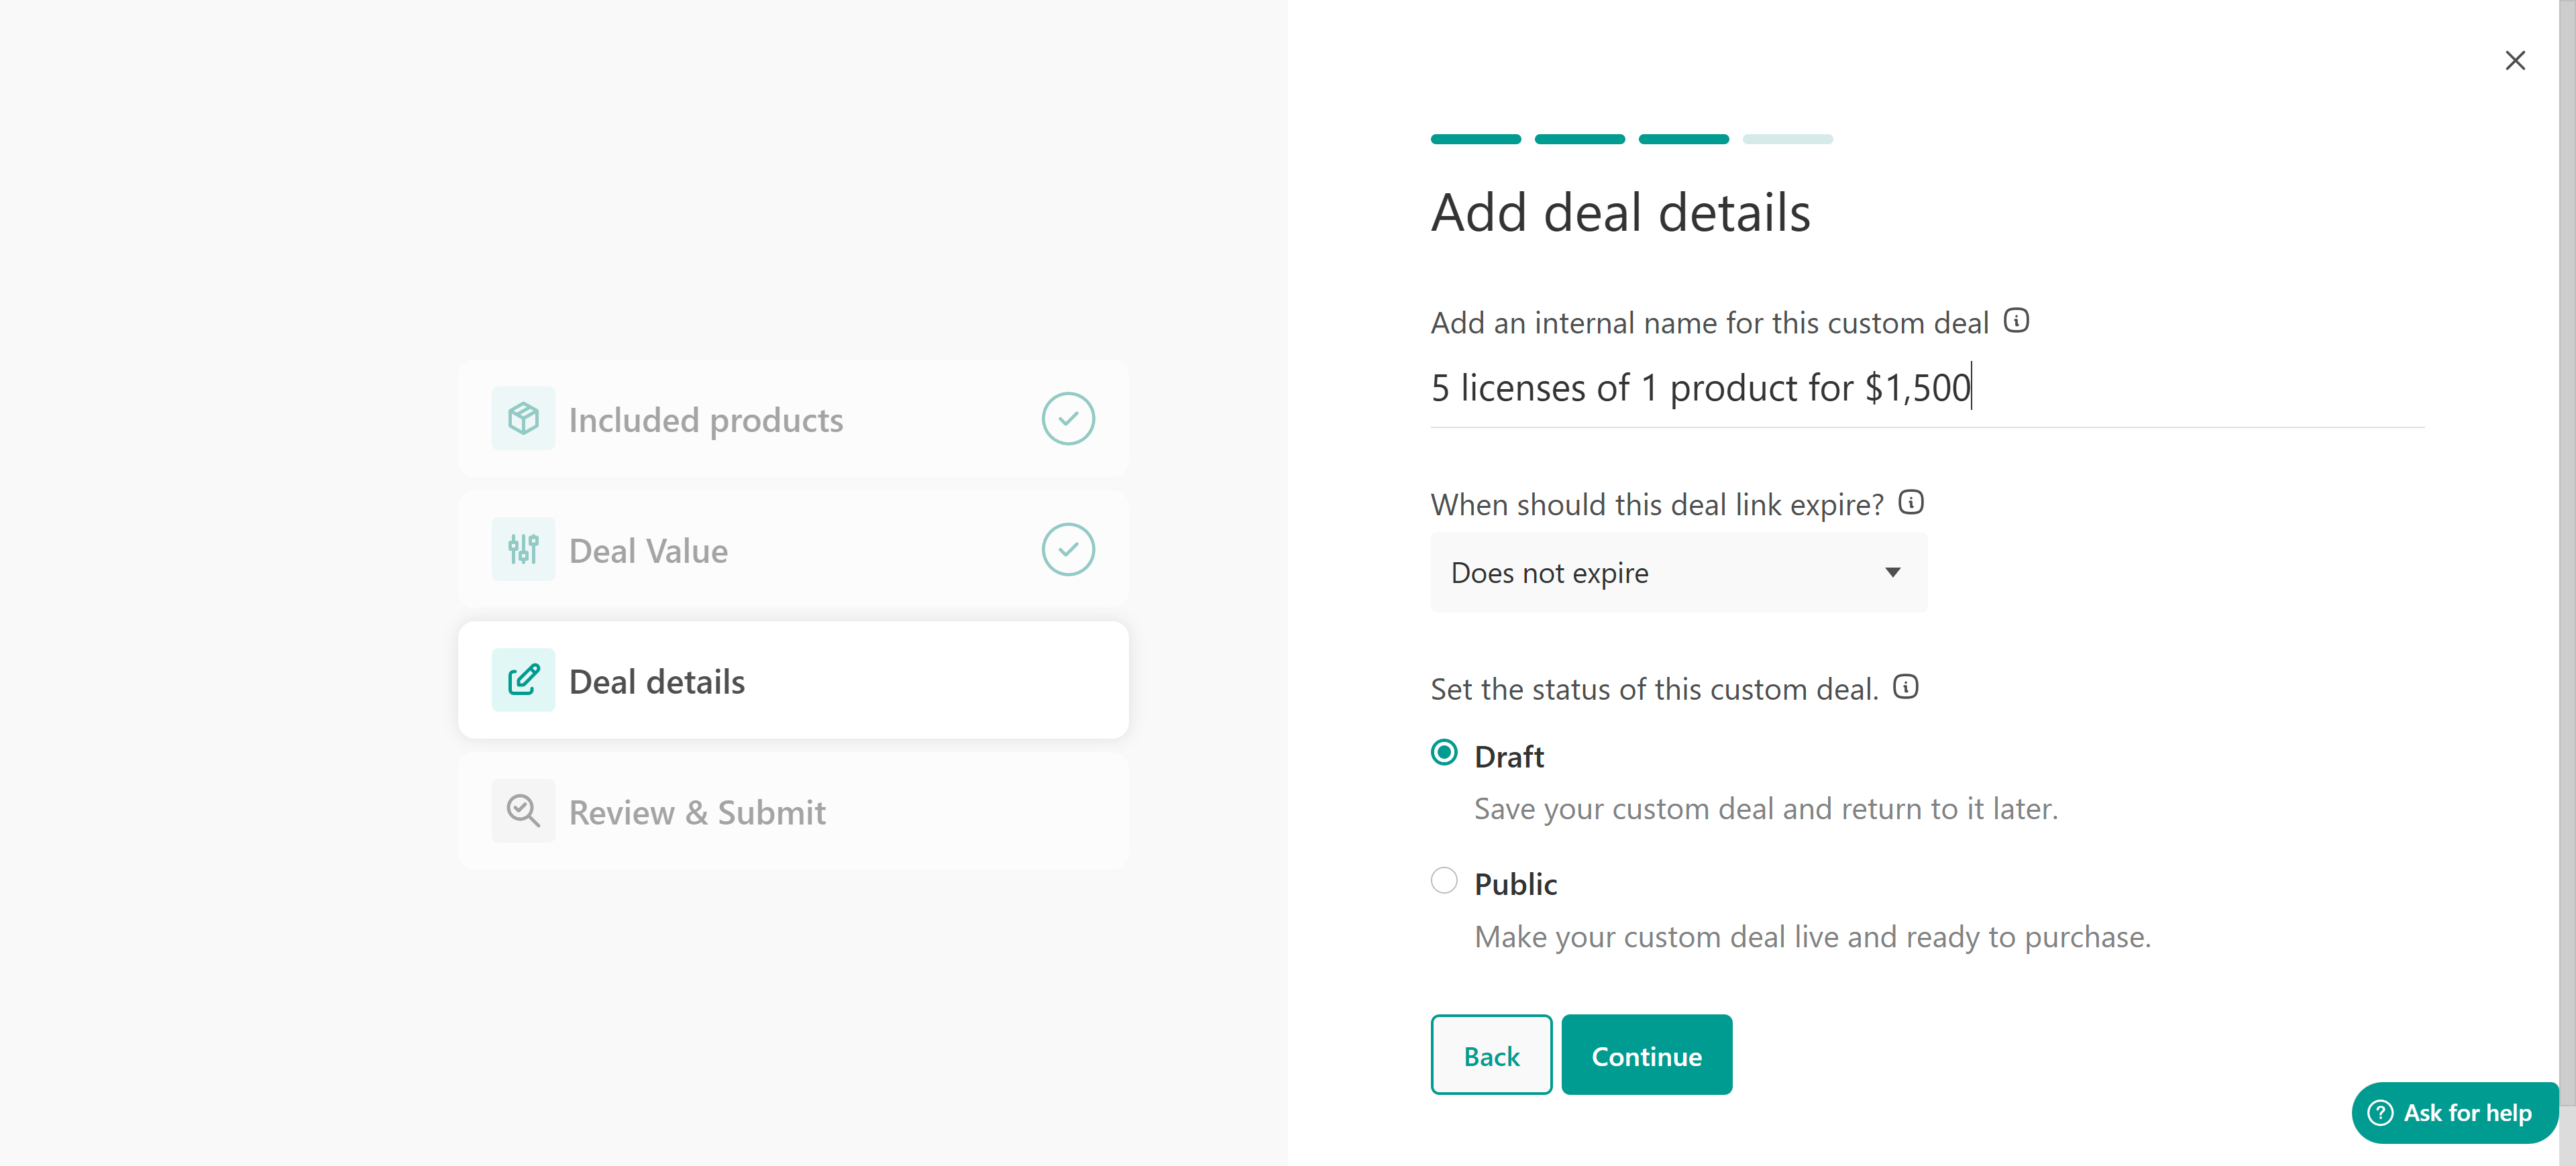Click the Review & Submit magnifier icon
2576x1166 pixels.
coord(522,811)
